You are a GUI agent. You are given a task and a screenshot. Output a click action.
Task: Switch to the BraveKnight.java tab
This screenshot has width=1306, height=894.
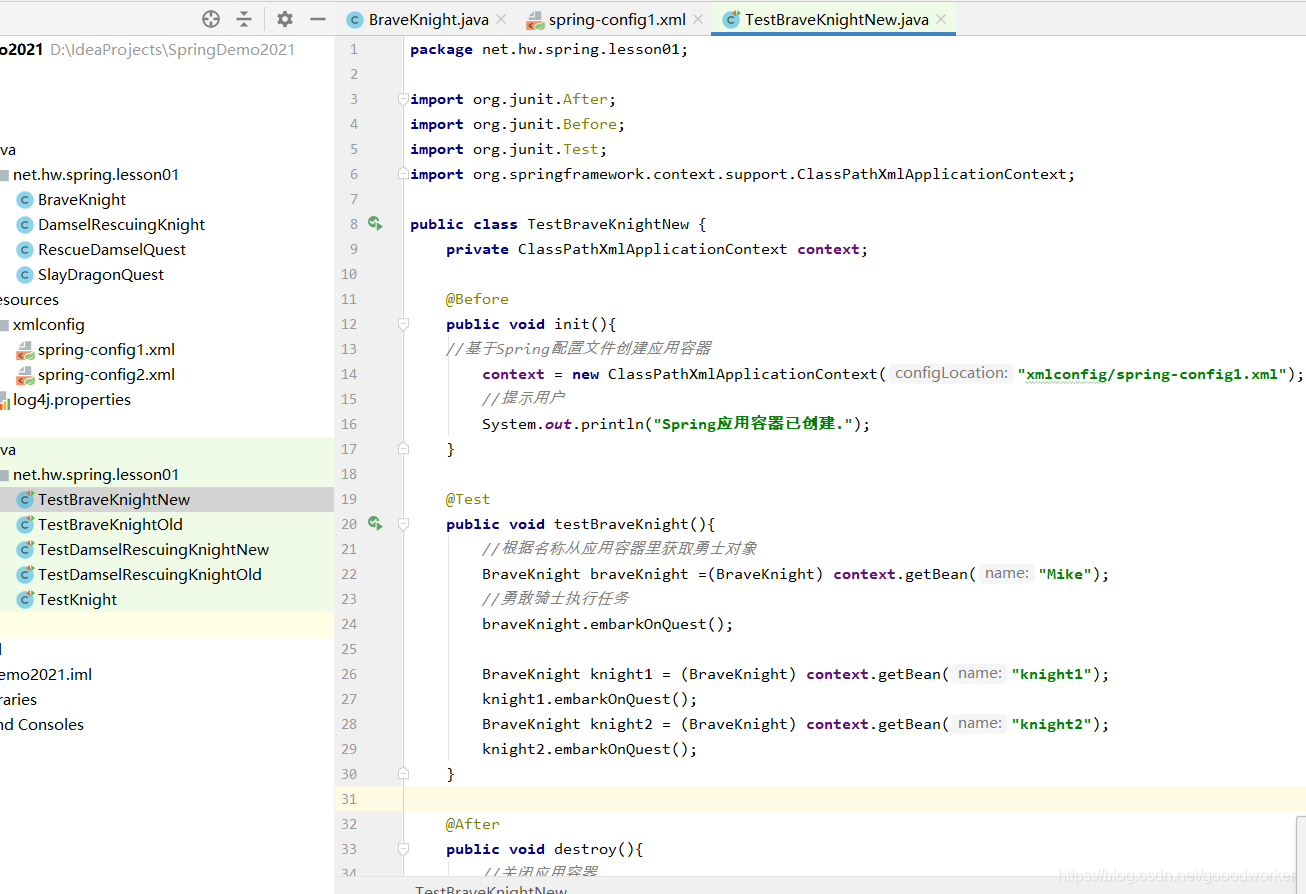click(x=428, y=20)
